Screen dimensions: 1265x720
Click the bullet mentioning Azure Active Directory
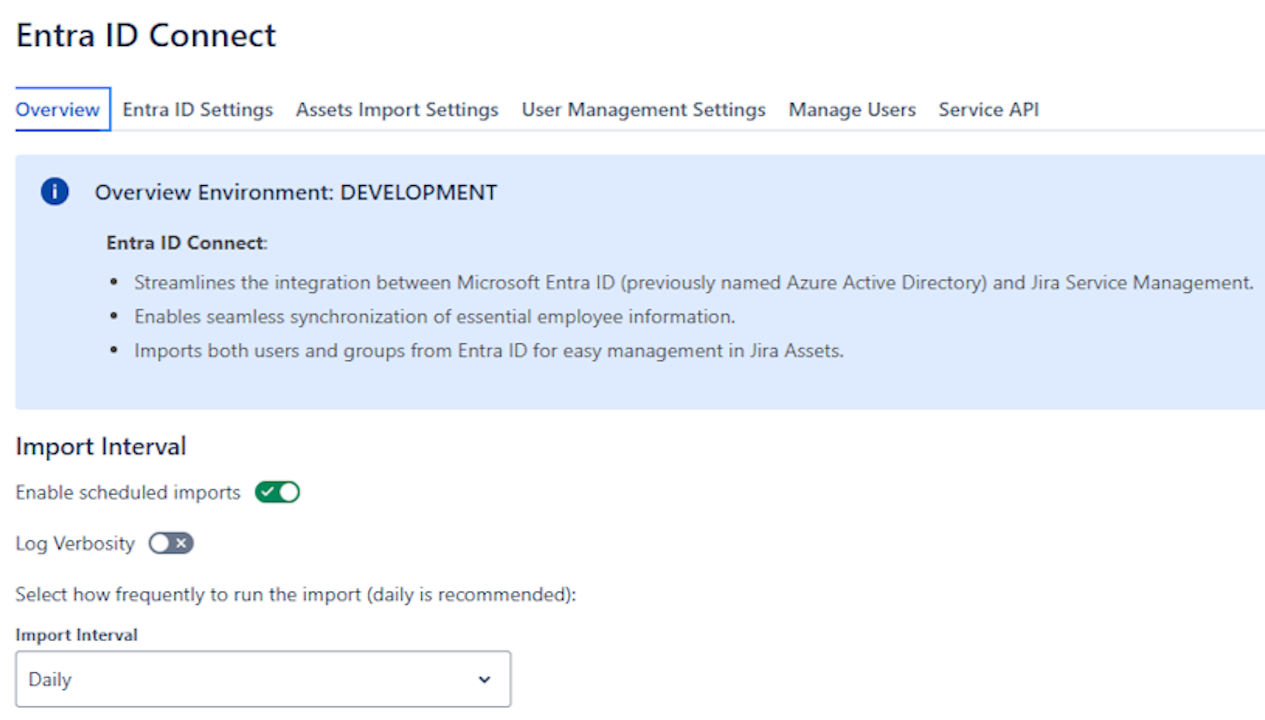point(694,283)
